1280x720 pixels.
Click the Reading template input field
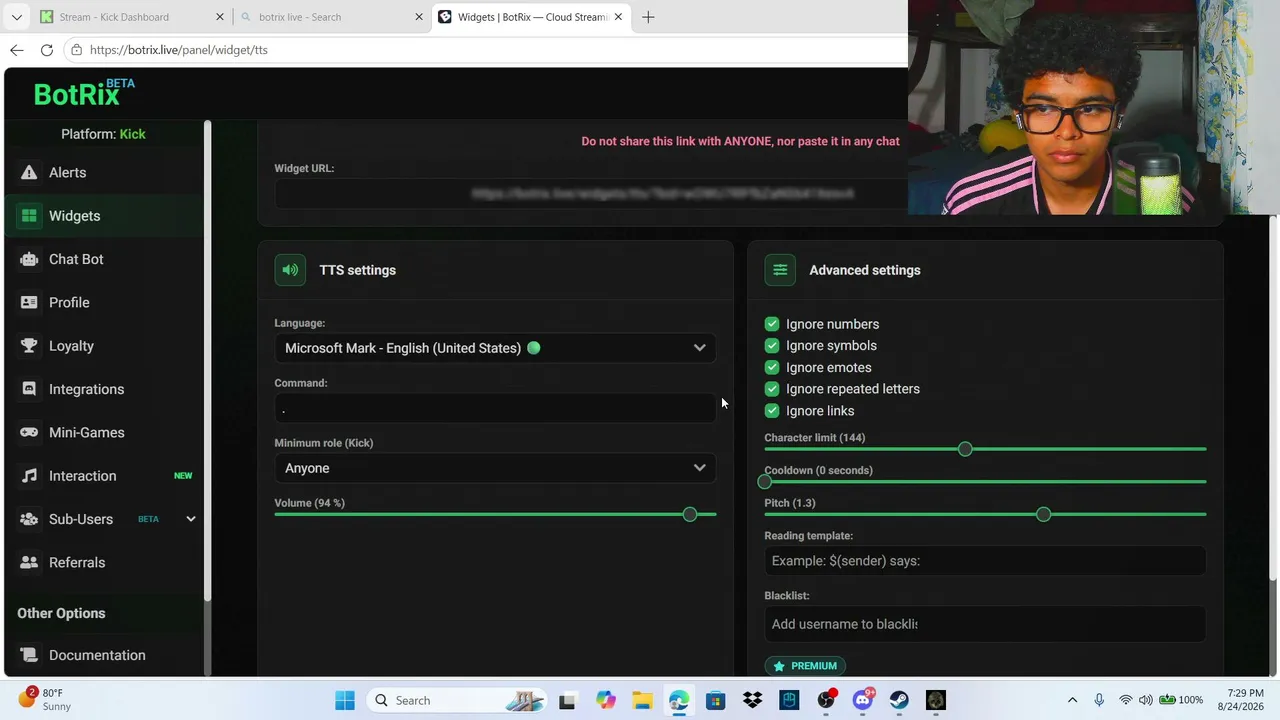(985, 561)
